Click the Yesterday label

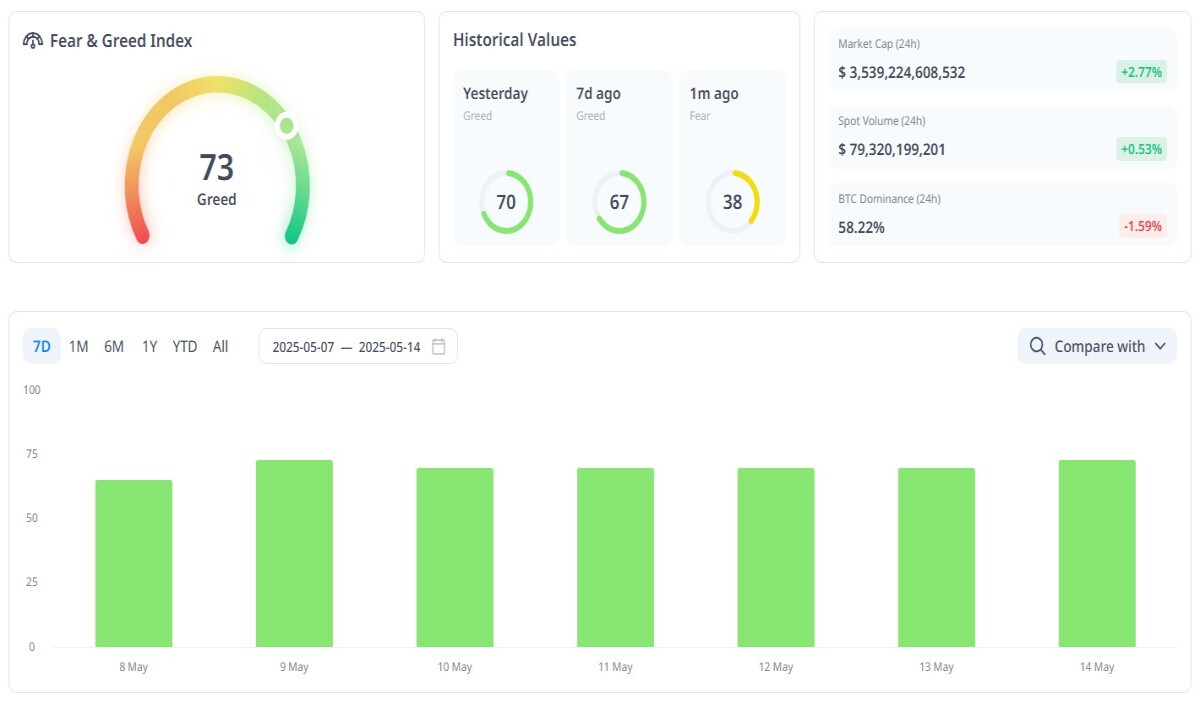495,94
